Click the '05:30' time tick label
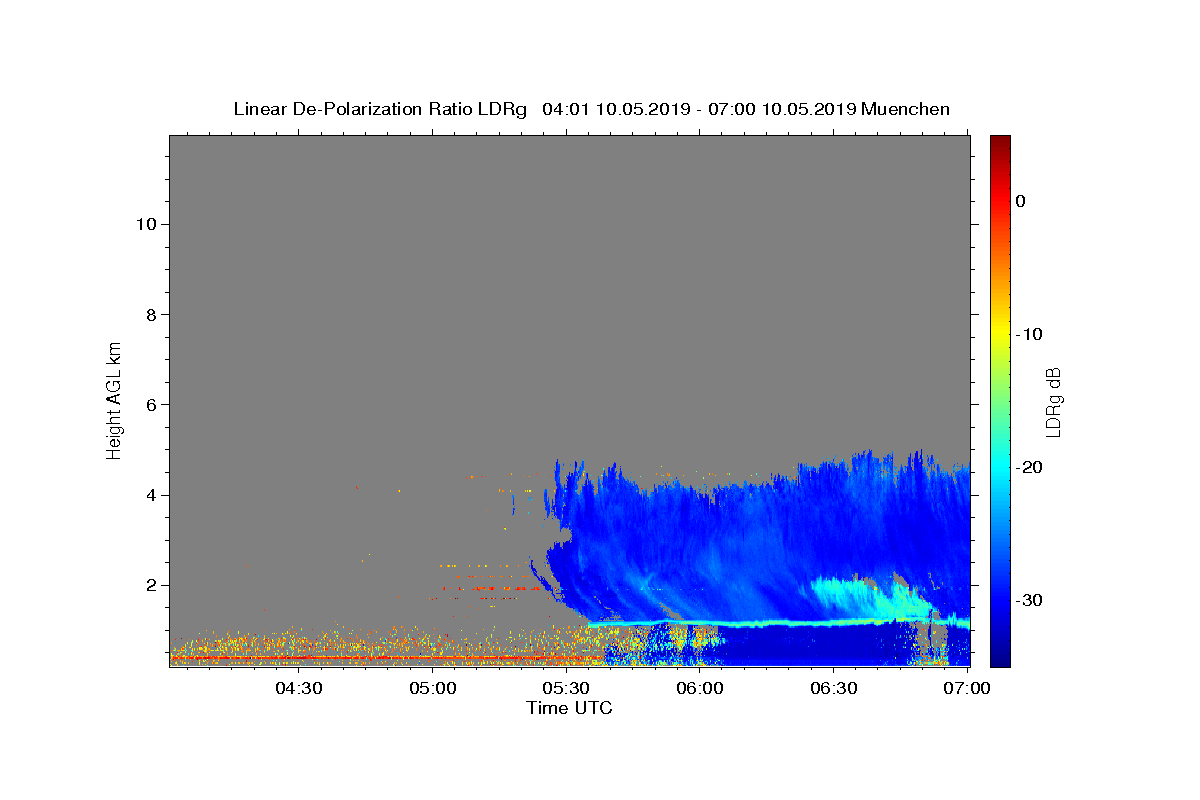The height and width of the screenshot is (800, 1200). 565,688
